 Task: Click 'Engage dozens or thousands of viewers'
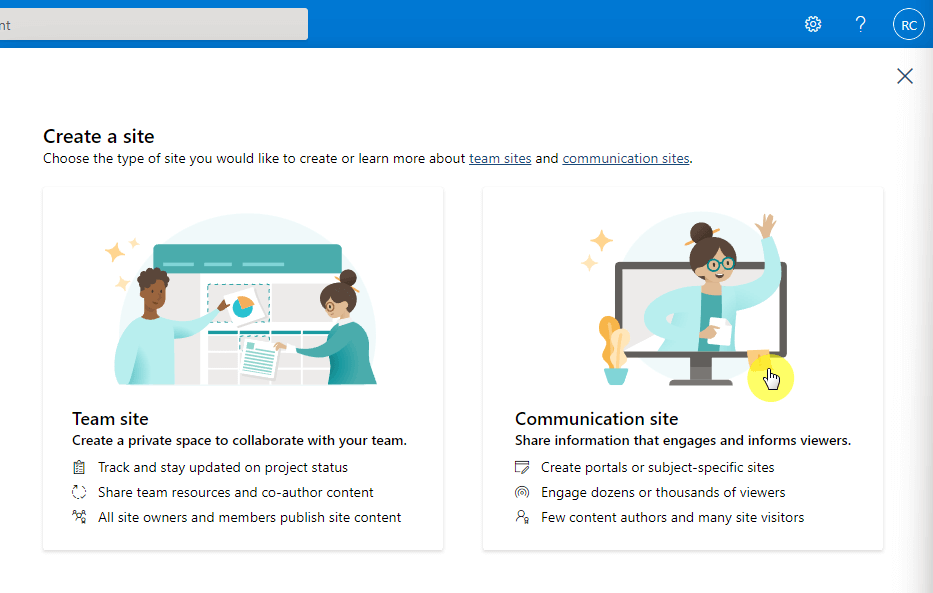click(663, 492)
